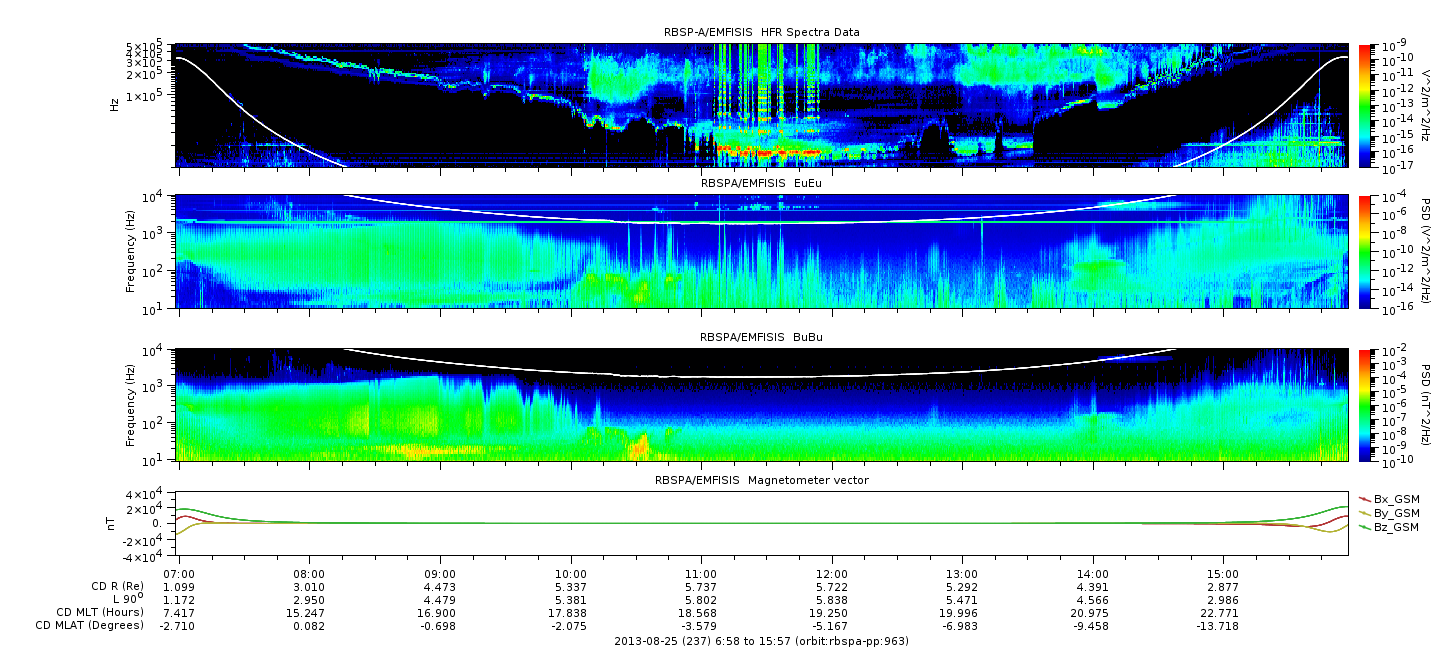Click the RBSPA/EMFISIS EuEu panel title
The width and height of the screenshot is (1447, 658).
coord(762,184)
